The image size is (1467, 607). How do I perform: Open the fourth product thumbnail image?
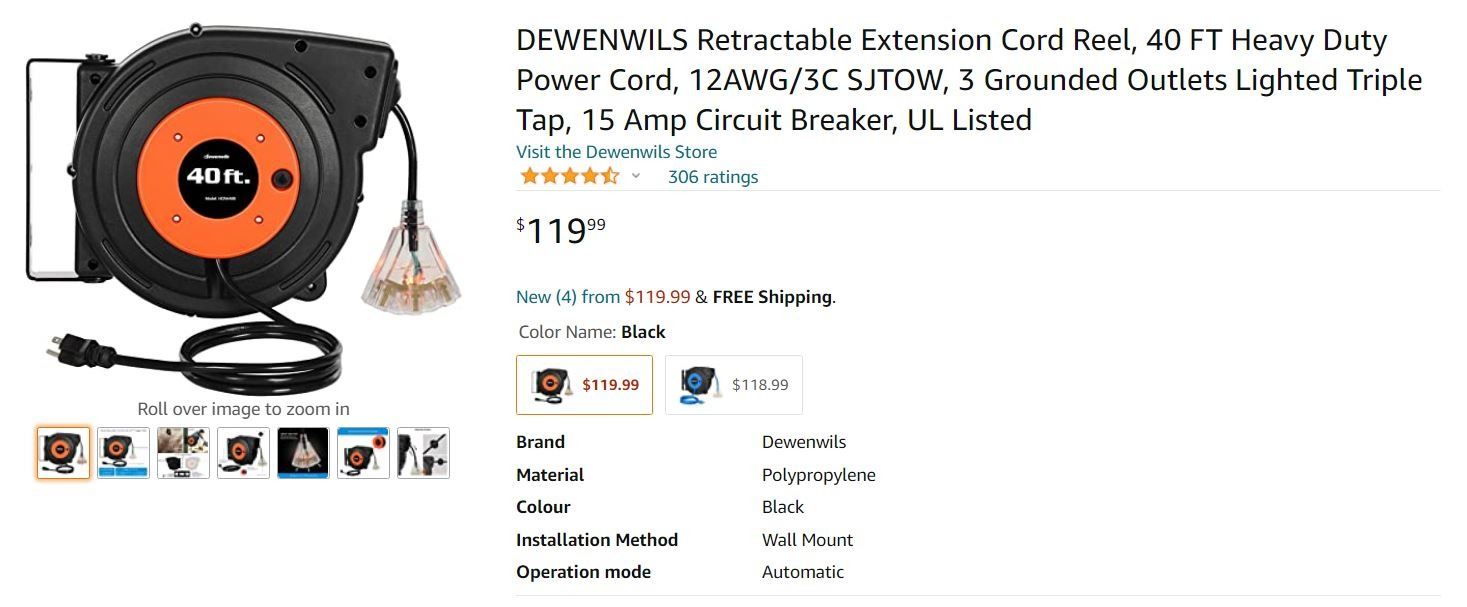pyautogui.click(x=243, y=453)
